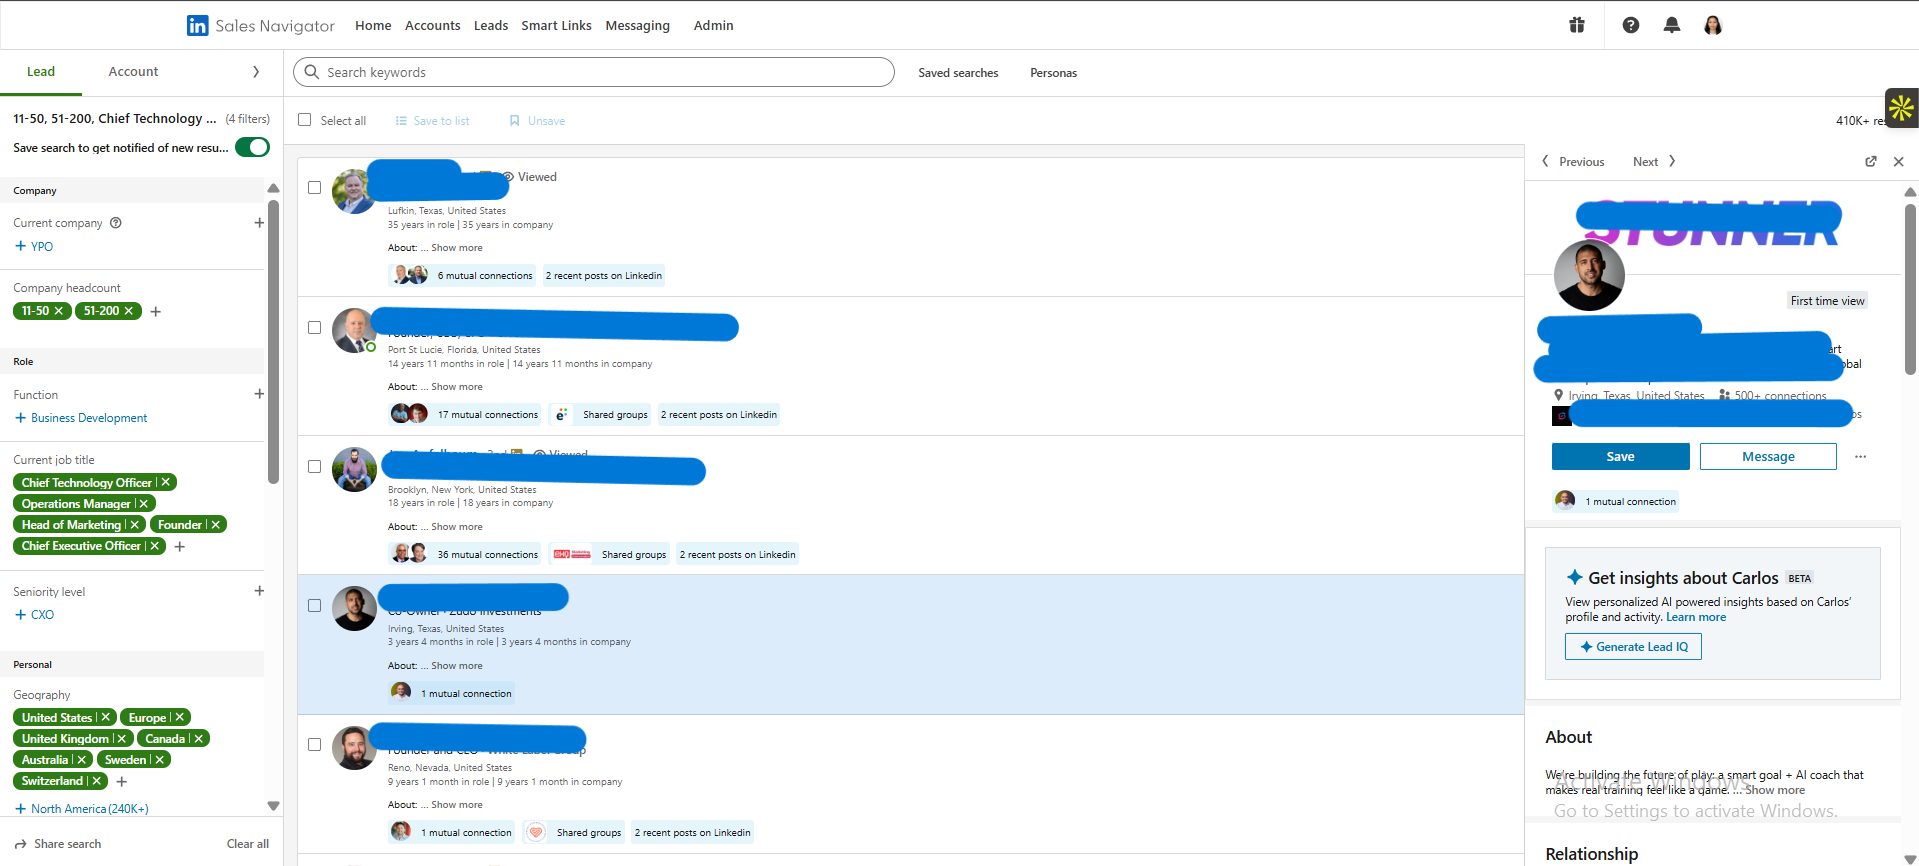Open lead profile in new tab icon
The width and height of the screenshot is (1919, 866).
point(1871,162)
